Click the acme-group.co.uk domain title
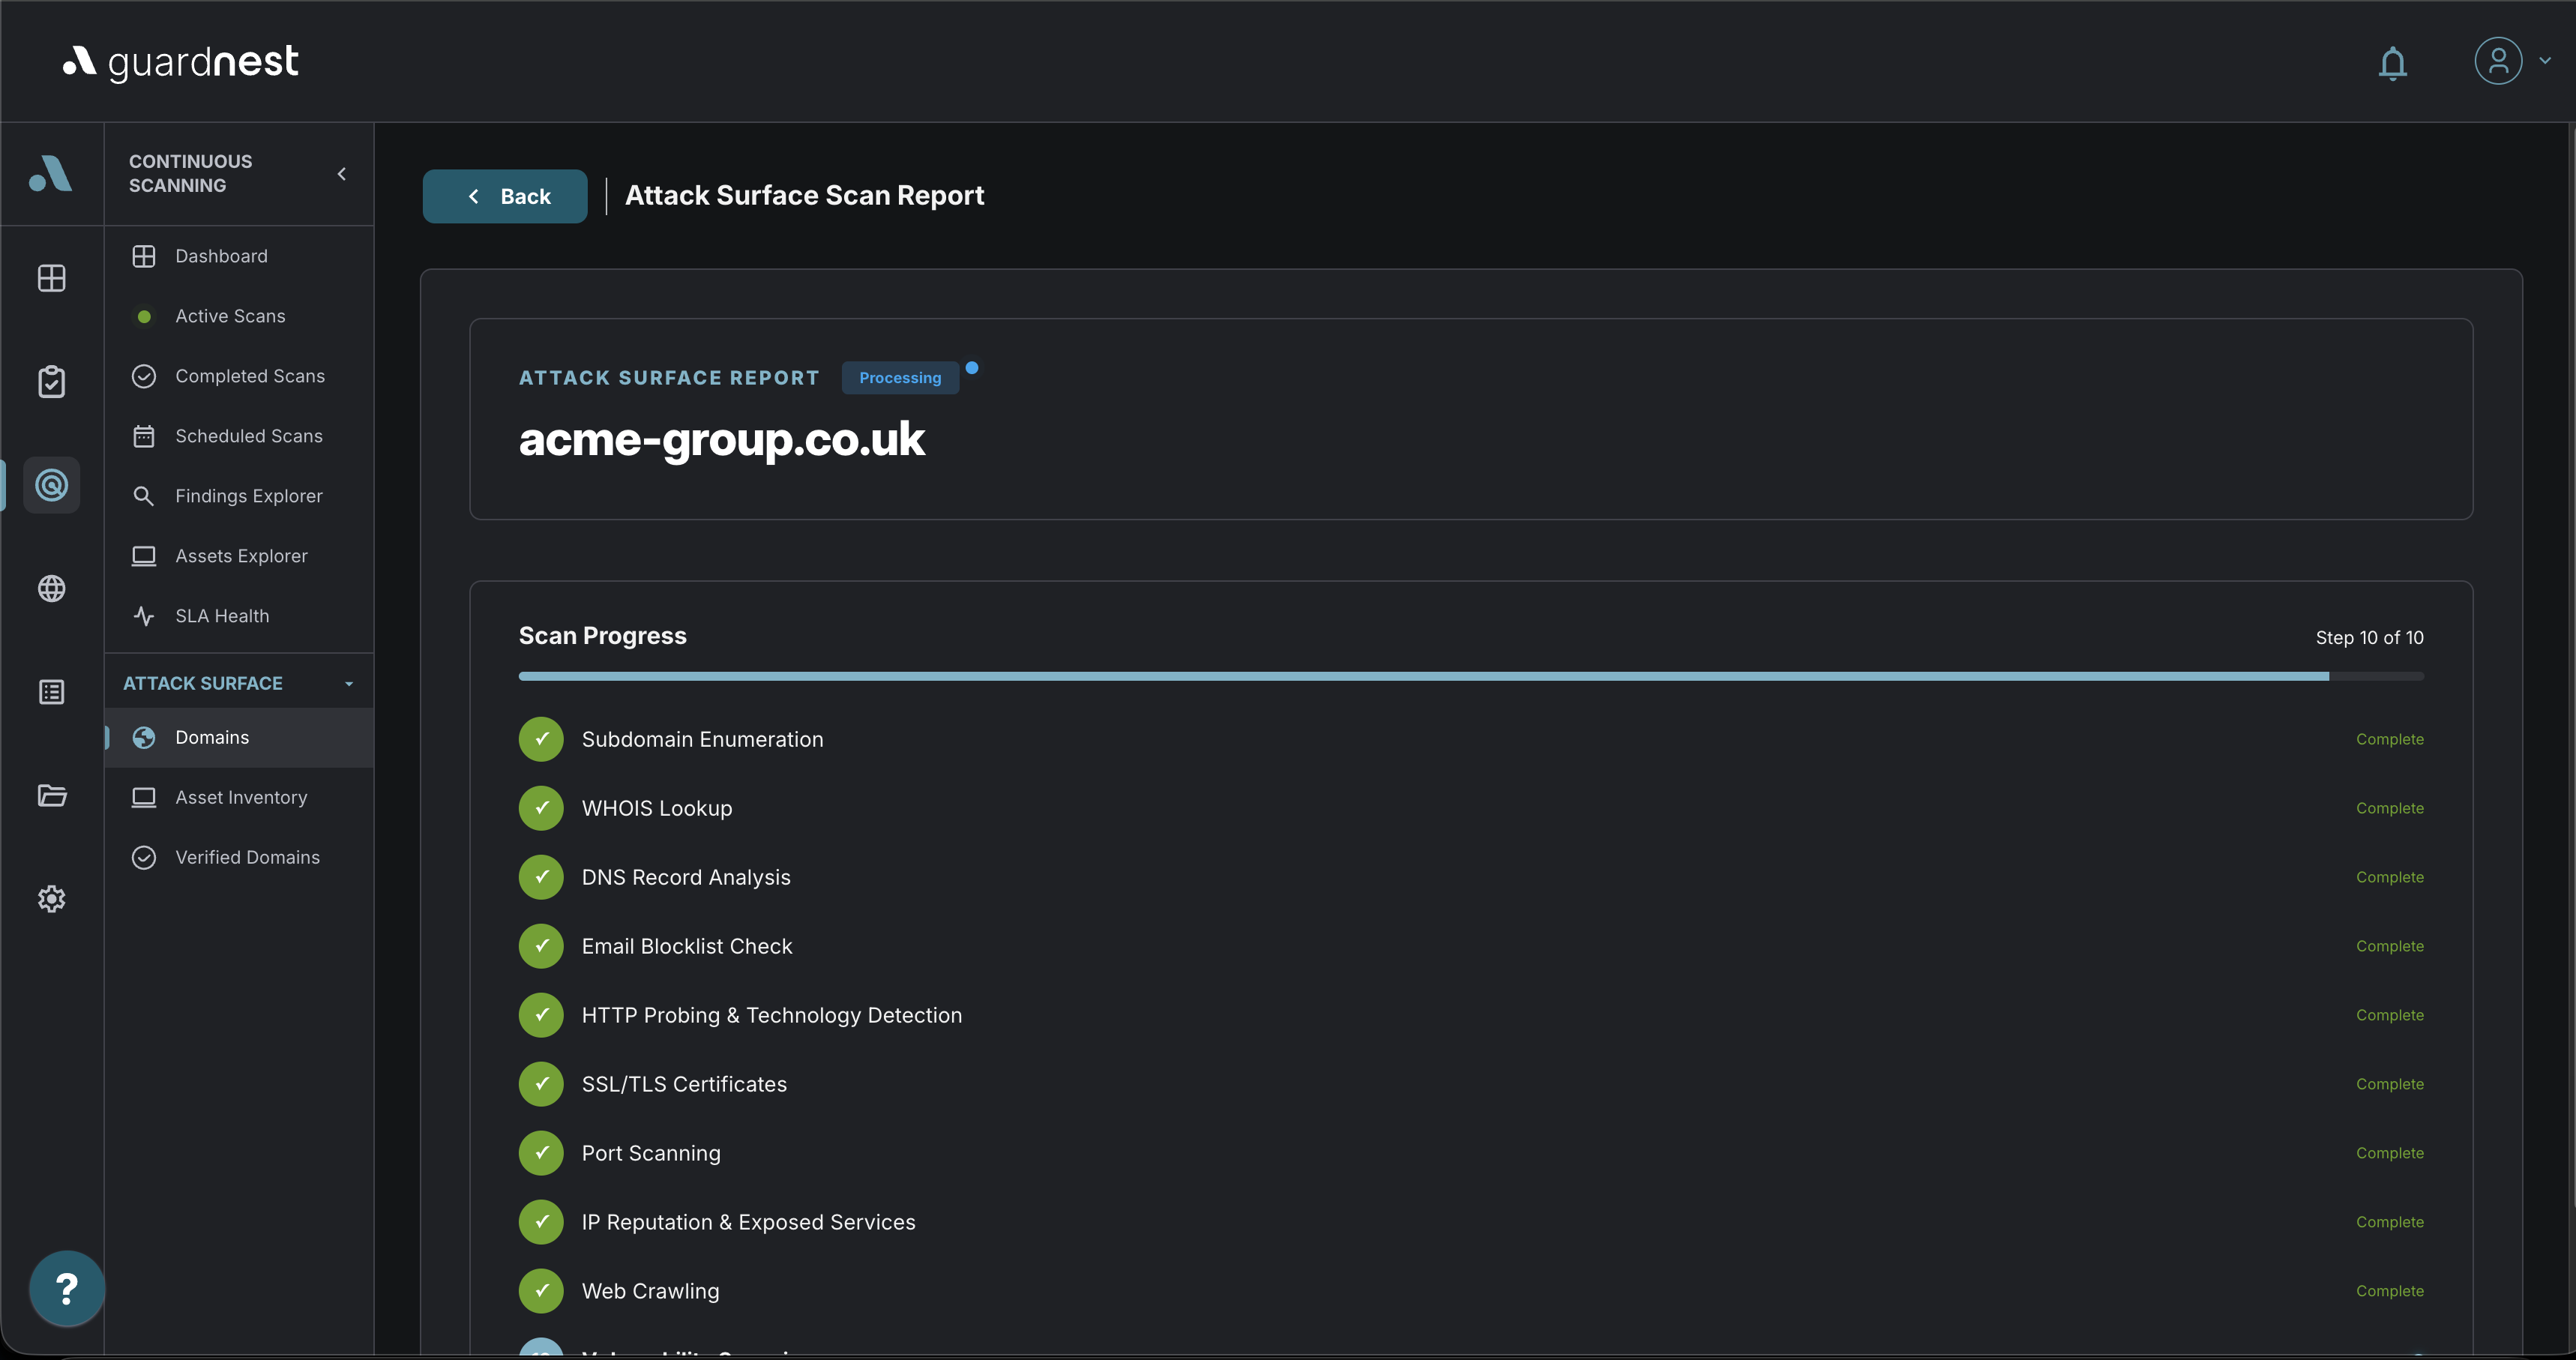The image size is (2576, 1360). tap(722, 439)
